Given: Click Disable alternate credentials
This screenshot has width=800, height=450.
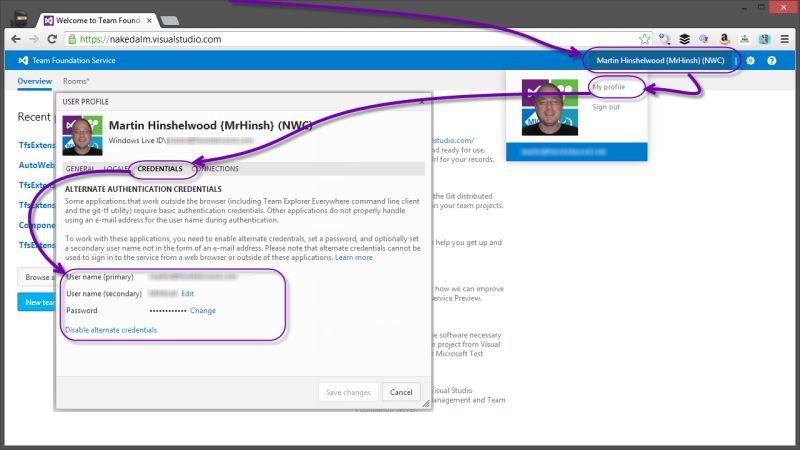Looking at the screenshot, I should coord(111,330).
